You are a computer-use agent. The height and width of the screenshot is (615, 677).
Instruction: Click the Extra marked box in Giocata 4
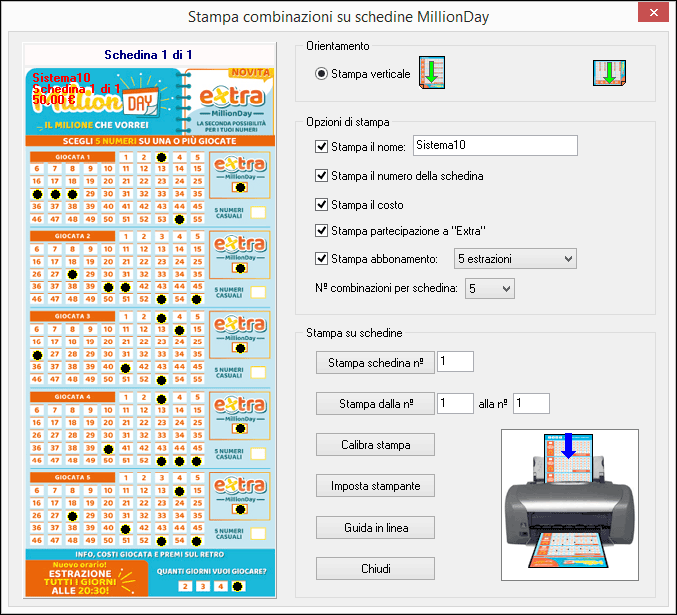tap(240, 428)
